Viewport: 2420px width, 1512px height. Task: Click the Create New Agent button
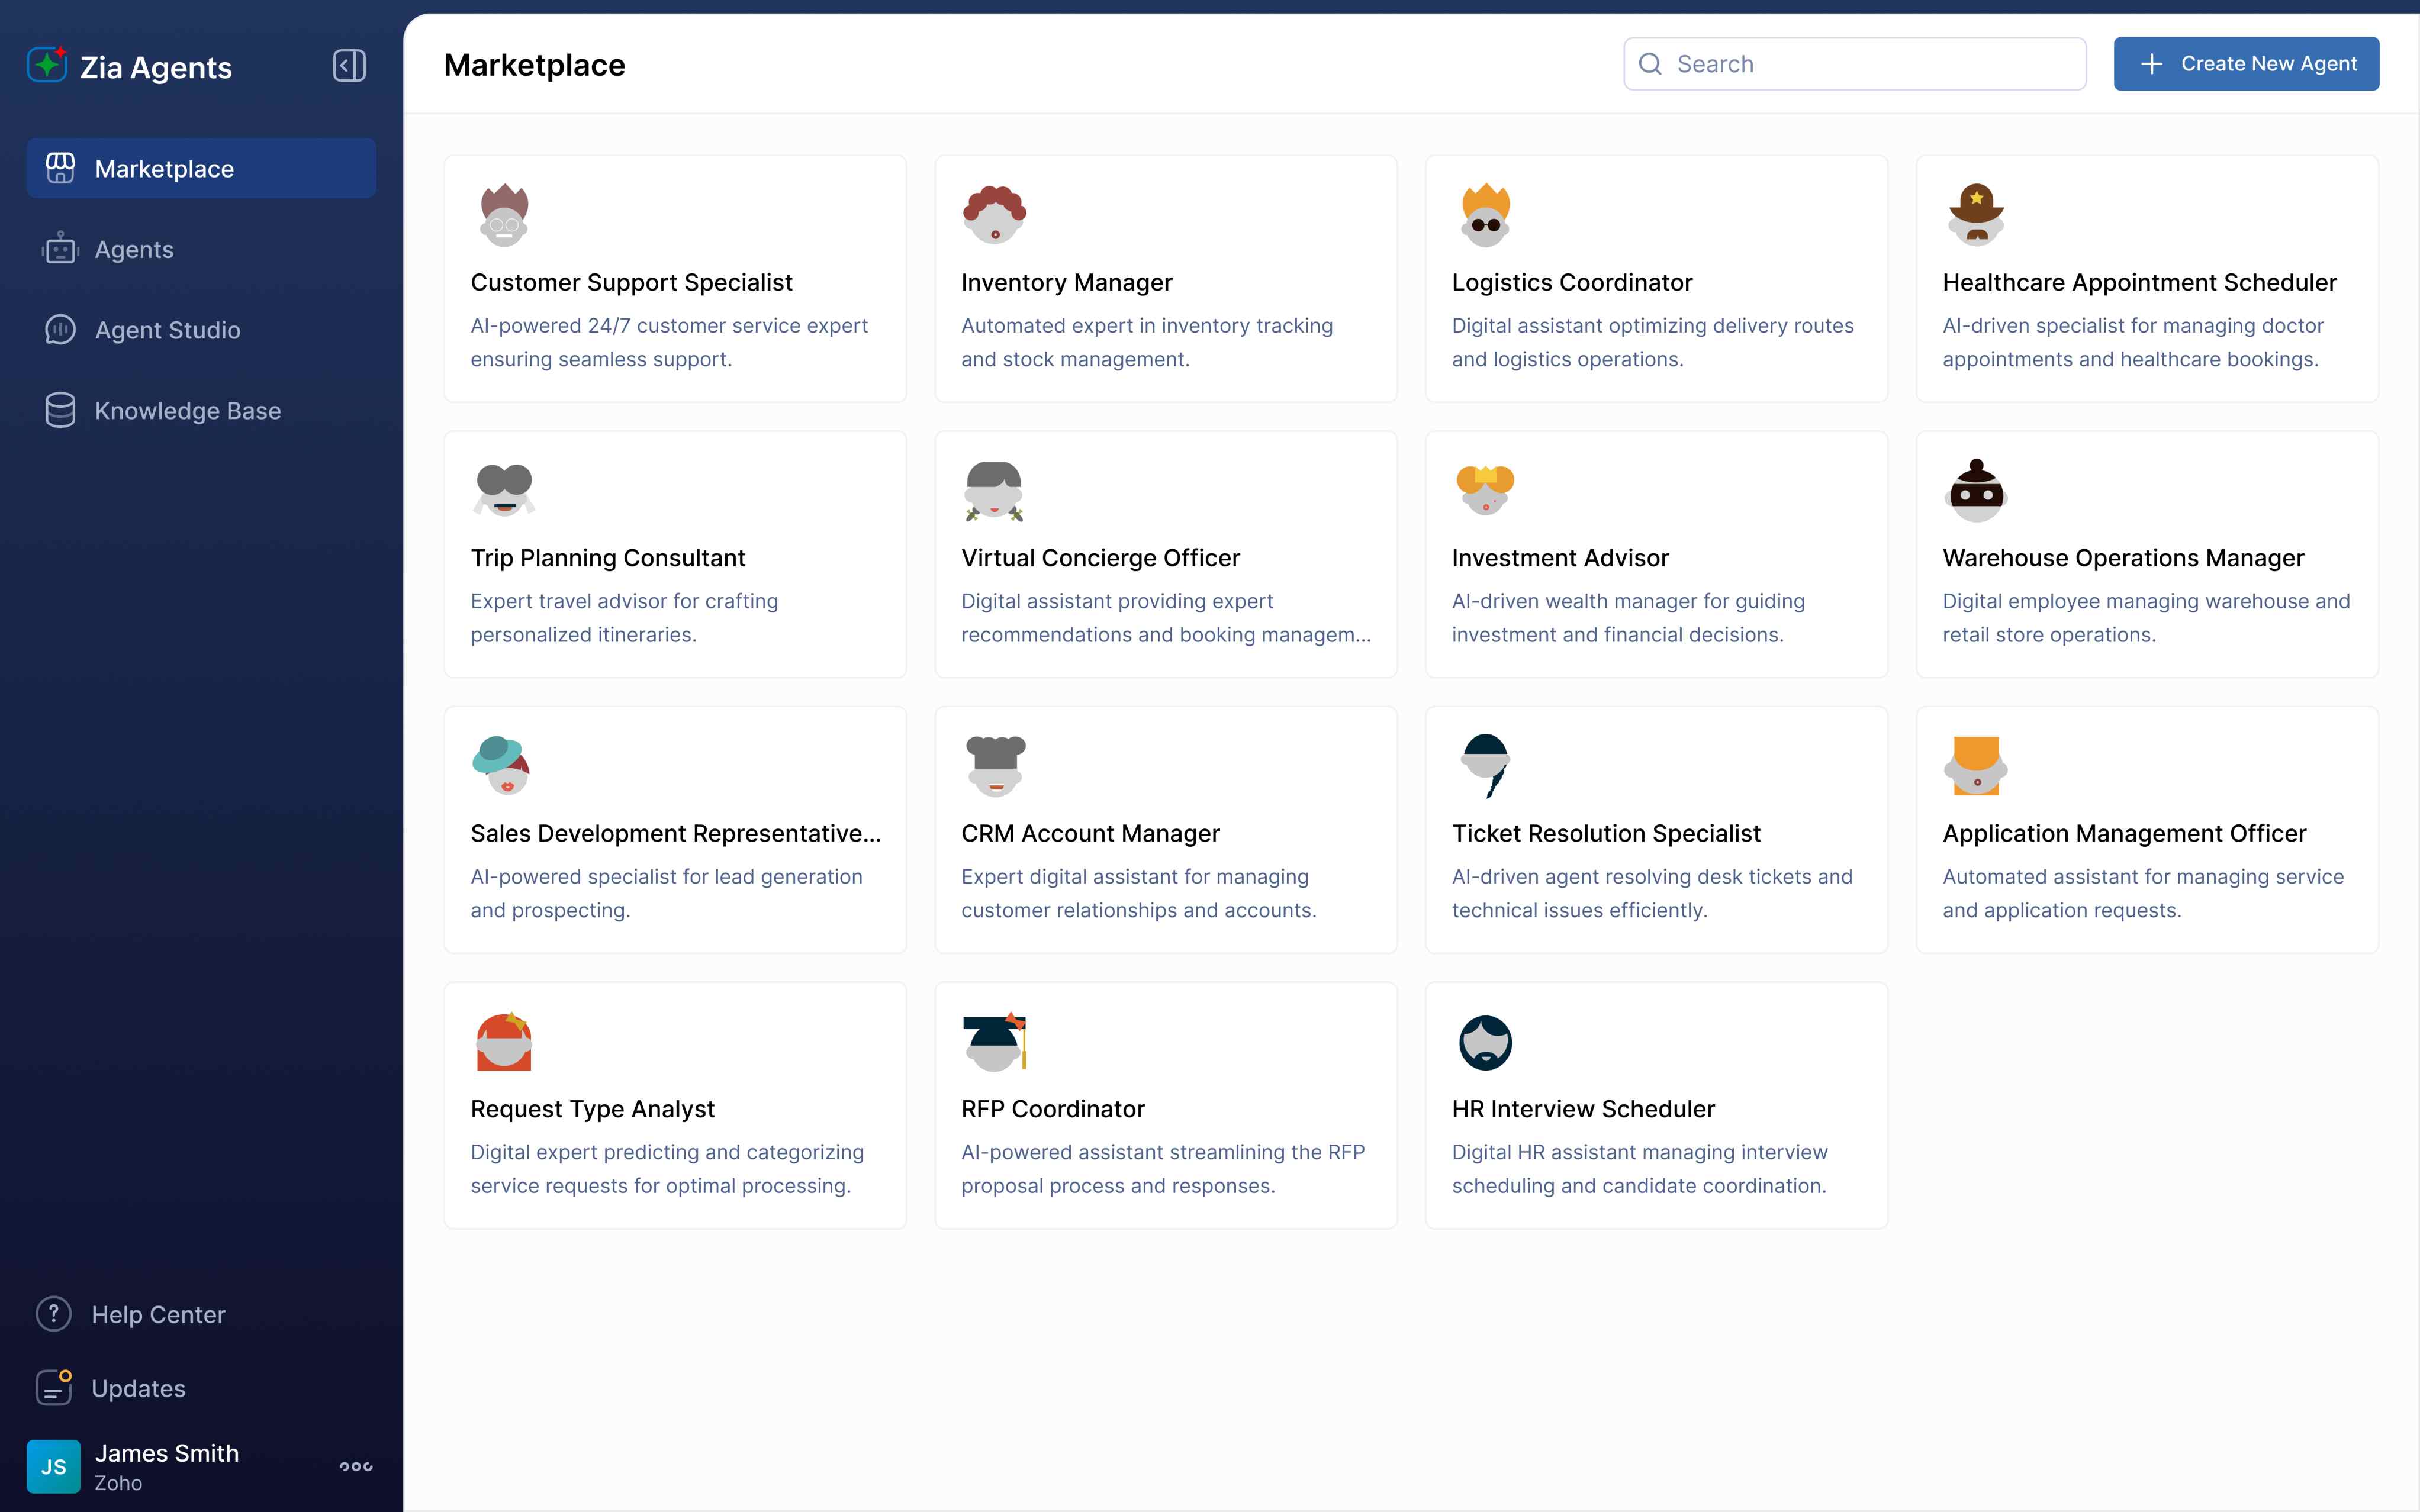(x=2245, y=63)
